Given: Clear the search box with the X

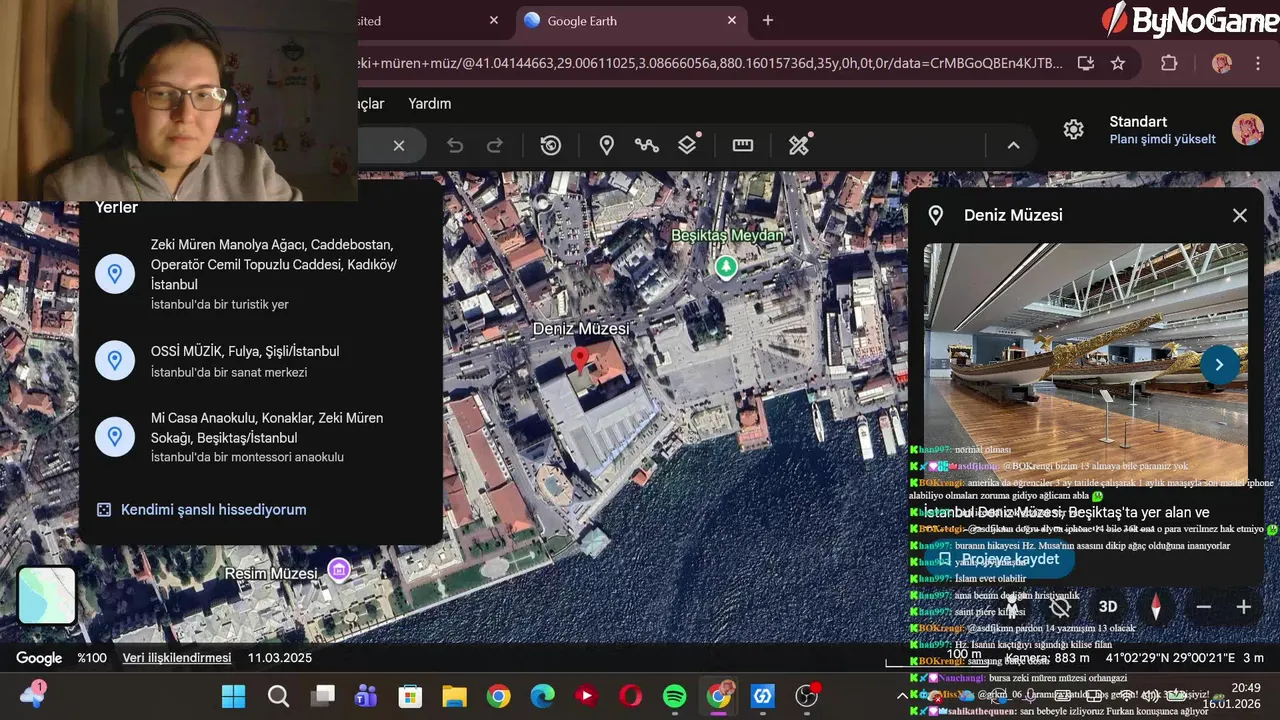Looking at the screenshot, I should pyautogui.click(x=398, y=146).
